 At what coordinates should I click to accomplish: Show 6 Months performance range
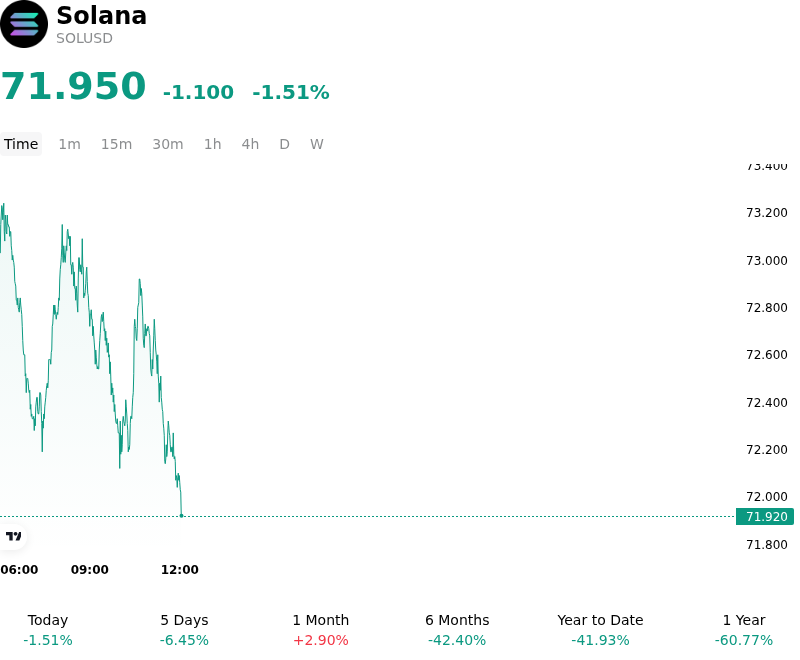click(x=457, y=630)
